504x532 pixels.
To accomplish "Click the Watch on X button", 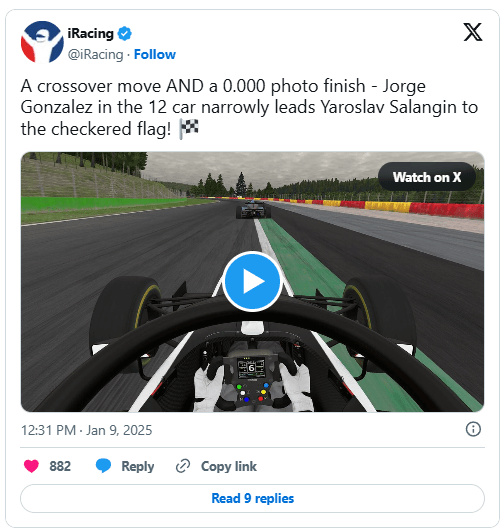I will pyautogui.click(x=427, y=177).
